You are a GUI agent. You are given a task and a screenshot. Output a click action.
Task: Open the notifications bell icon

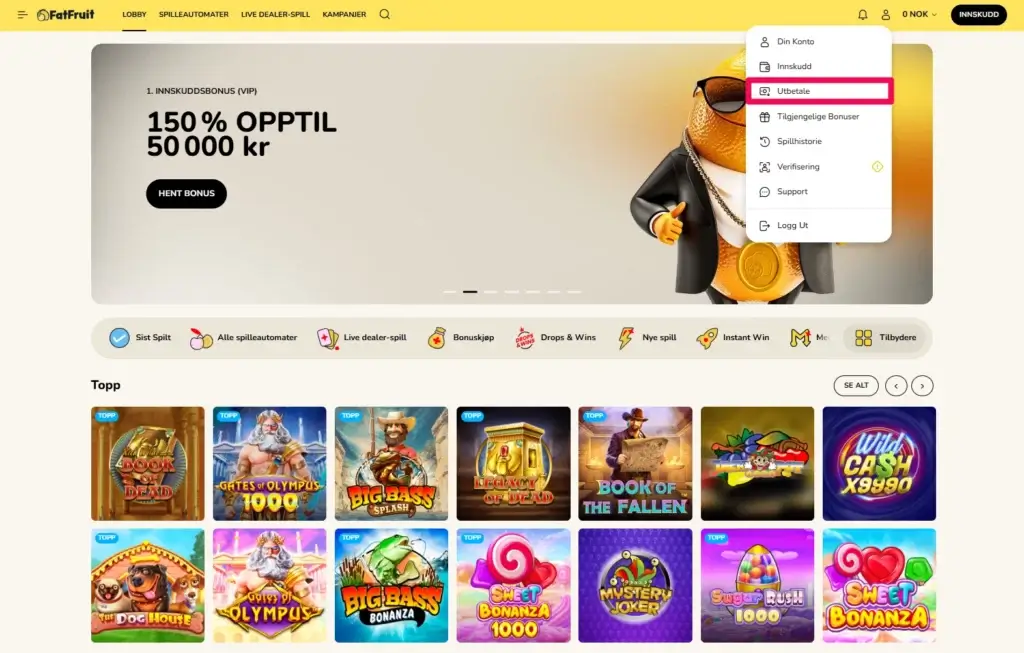point(863,14)
